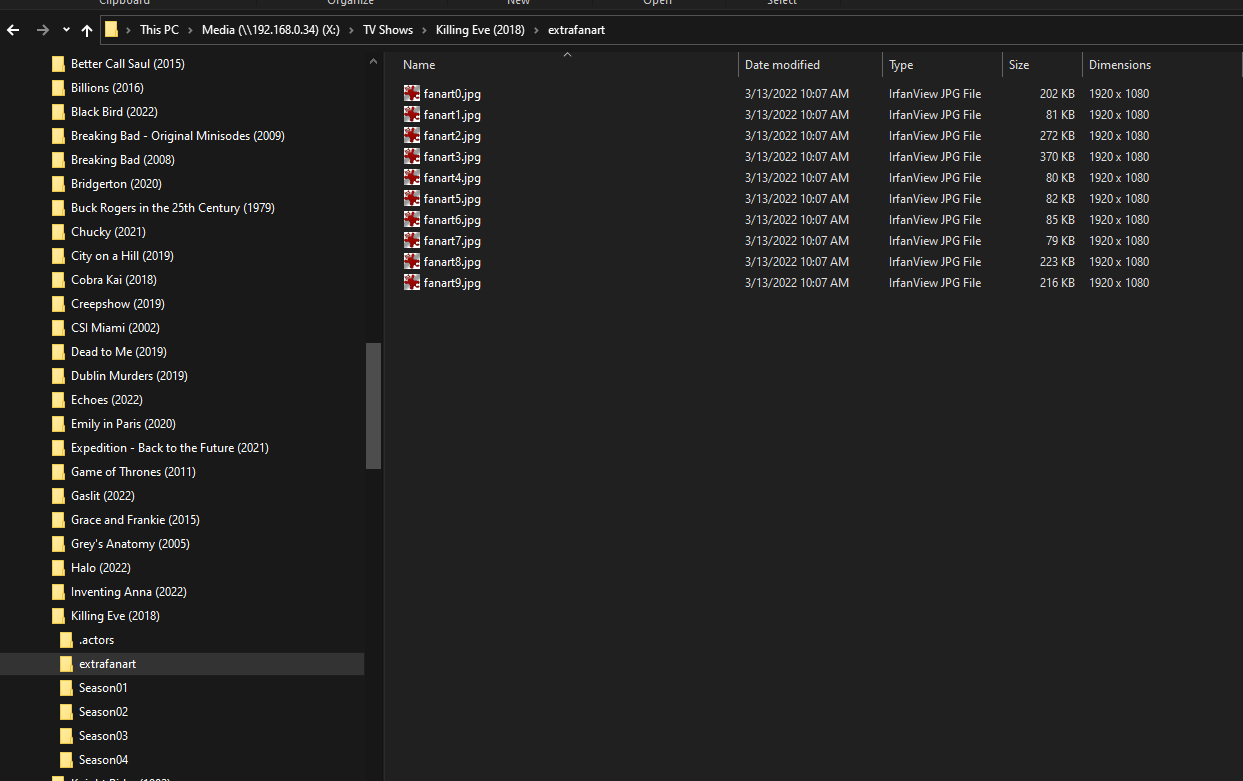Click the extrafanart breadcrumb segment
Screen dimensions: 1243x781
click(576, 30)
